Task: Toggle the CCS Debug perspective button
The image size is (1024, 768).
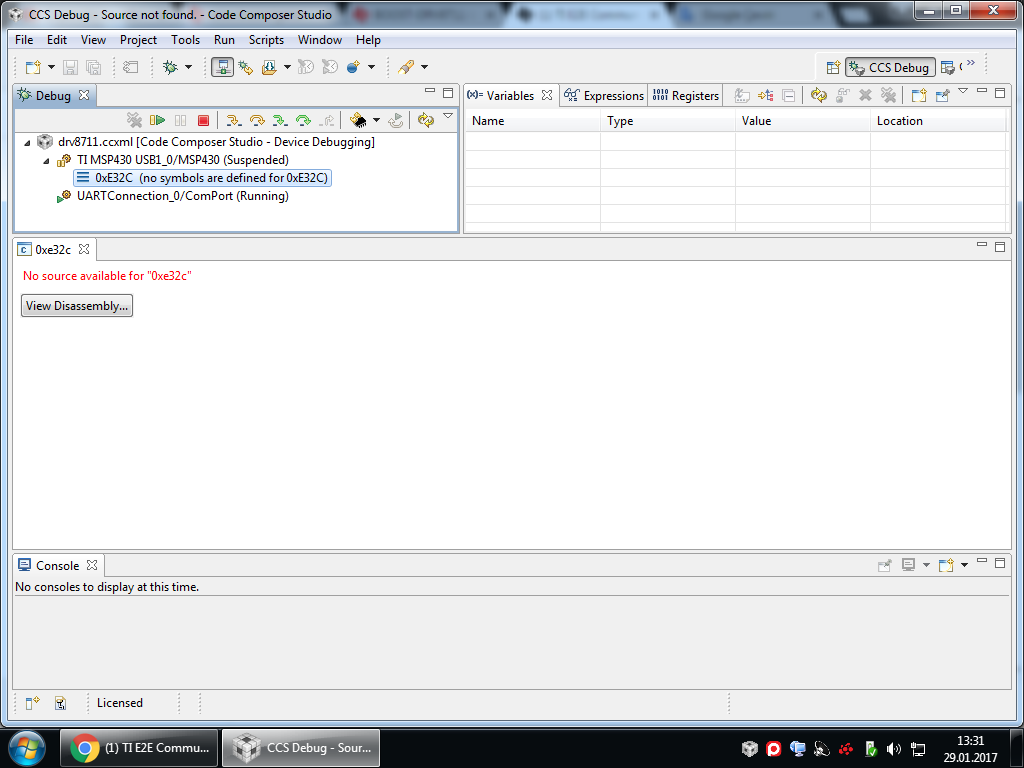Action: tap(890, 67)
